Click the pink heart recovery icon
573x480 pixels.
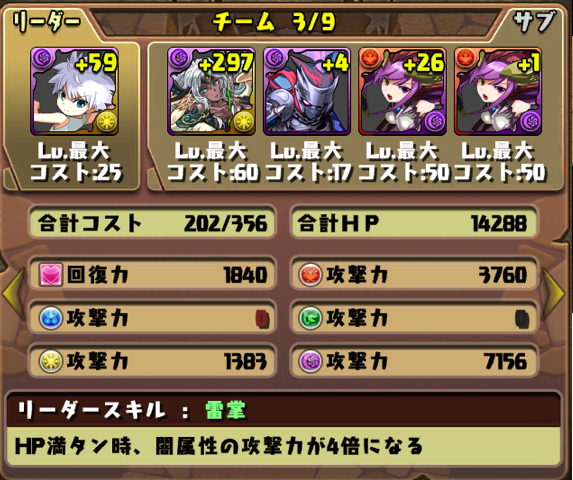pyautogui.click(x=51, y=275)
